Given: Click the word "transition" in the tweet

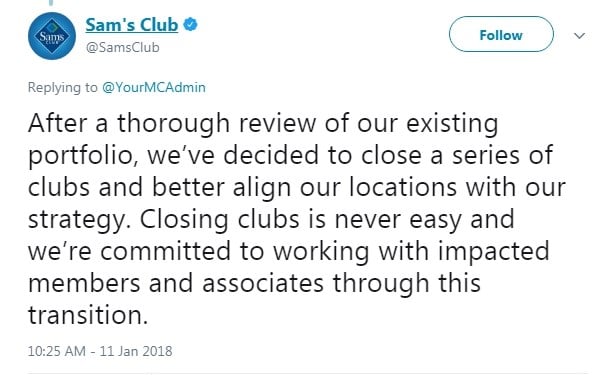Looking at the screenshot, I should [85, 315].
